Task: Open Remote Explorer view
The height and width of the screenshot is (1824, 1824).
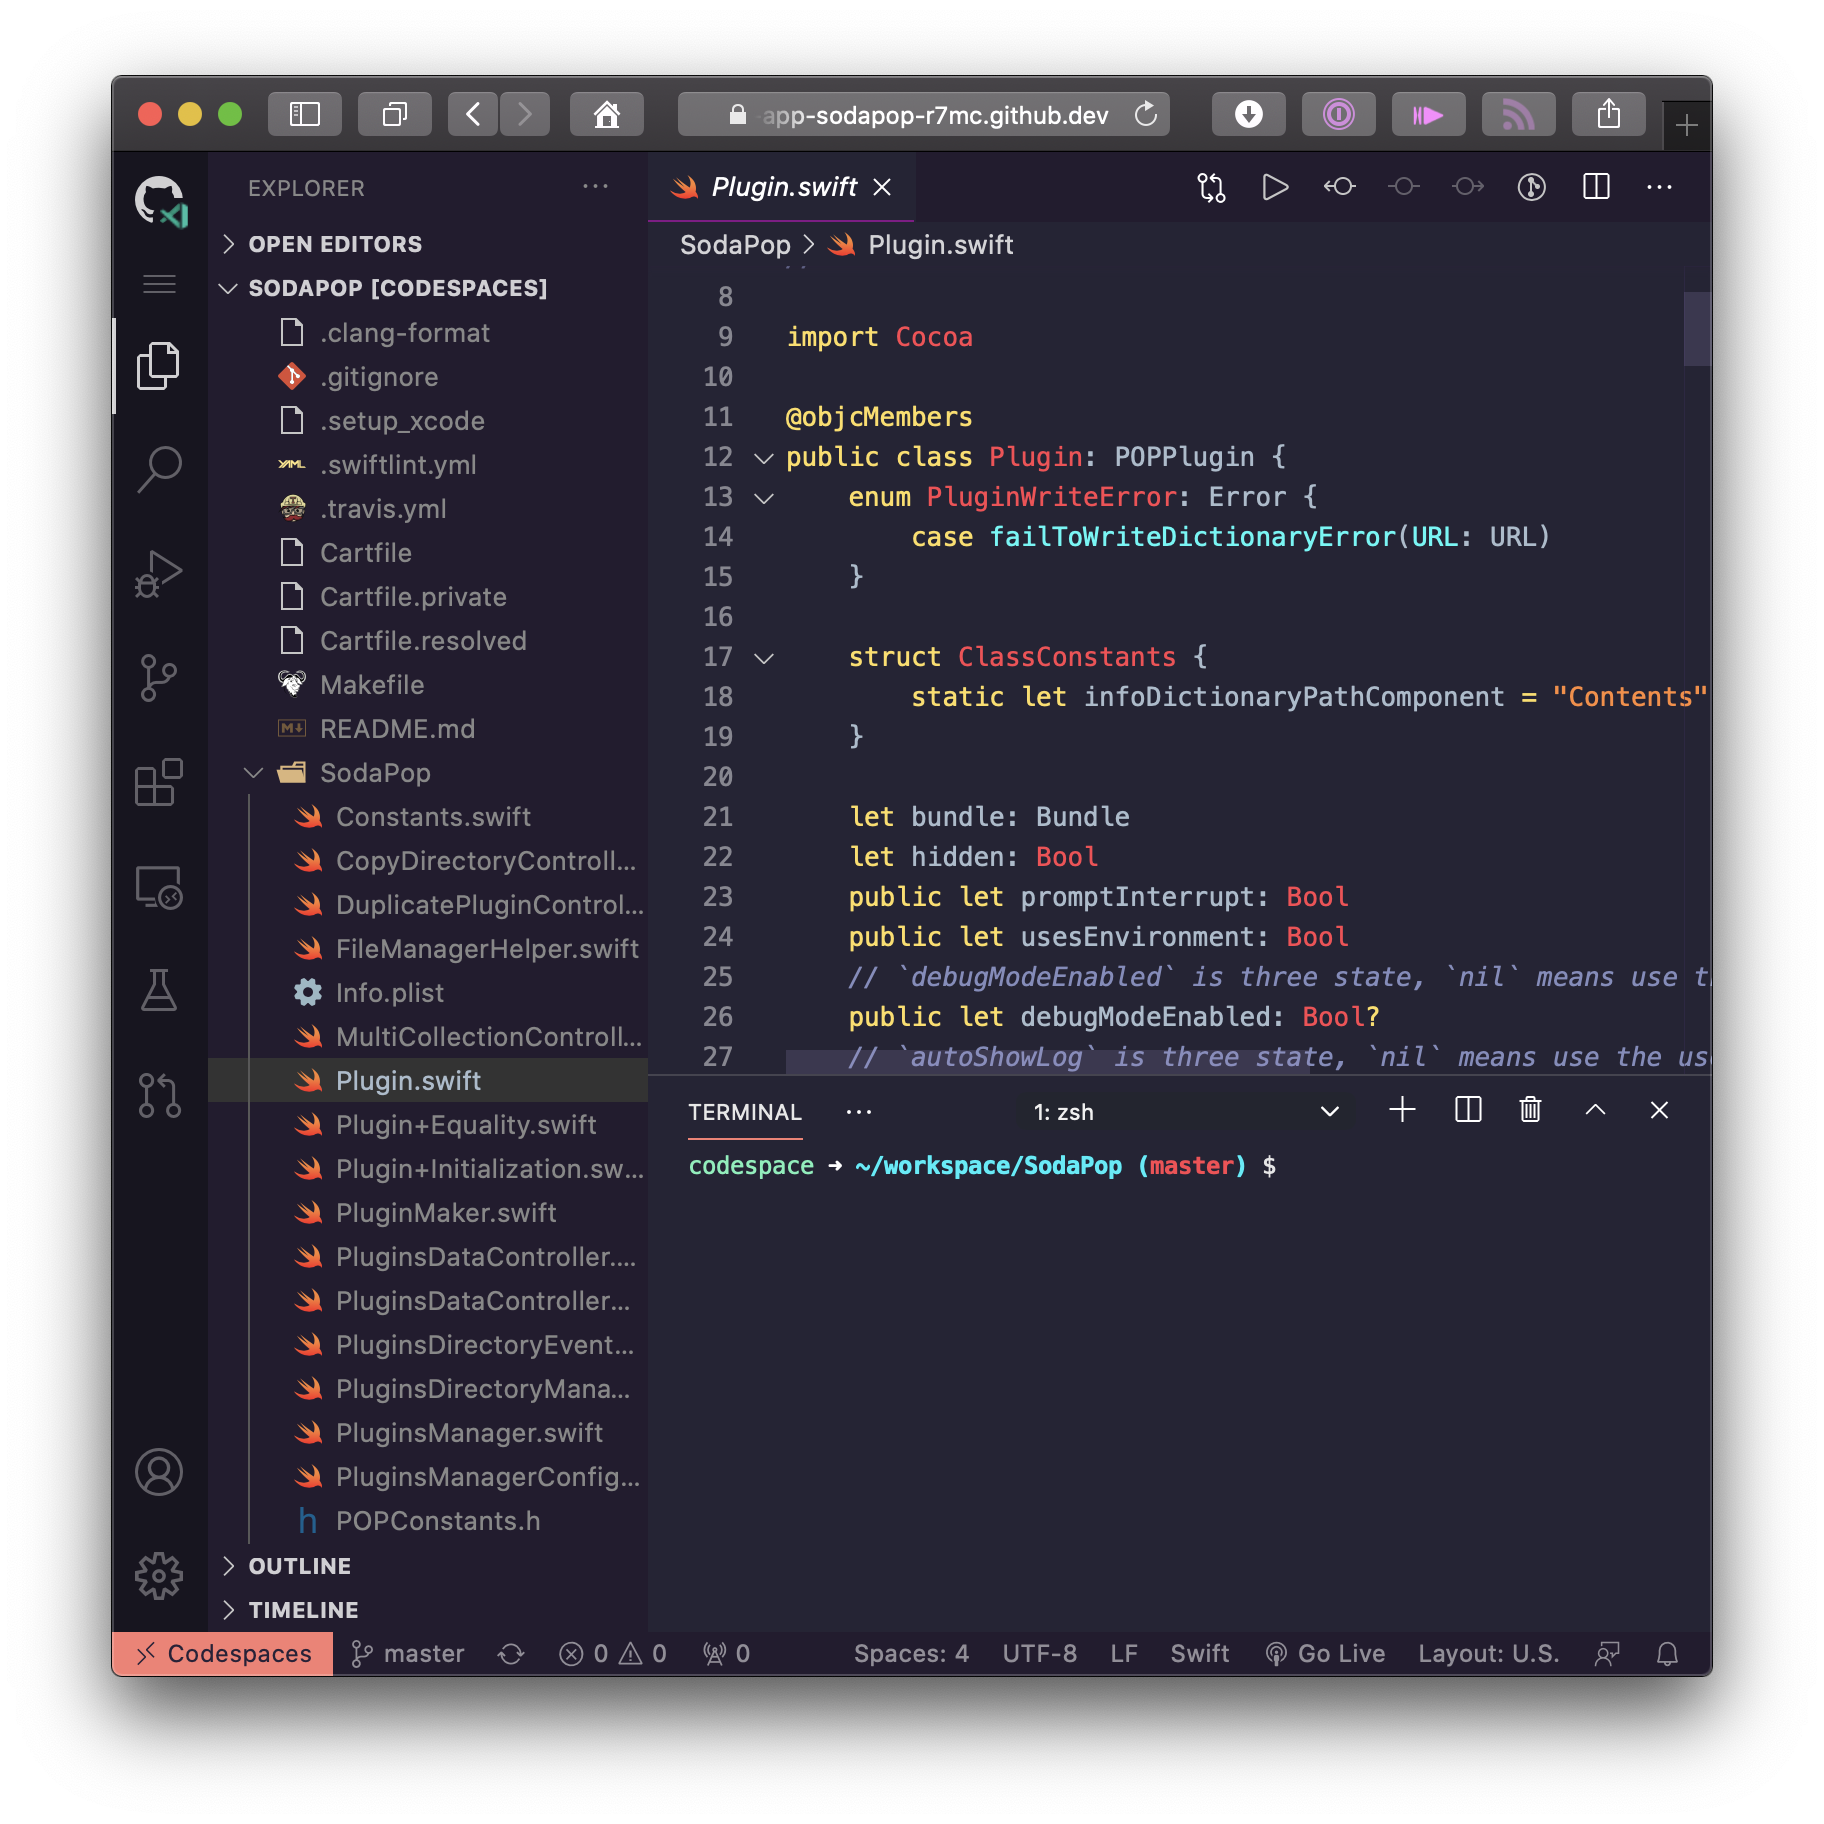Action: tap(159, 886)
